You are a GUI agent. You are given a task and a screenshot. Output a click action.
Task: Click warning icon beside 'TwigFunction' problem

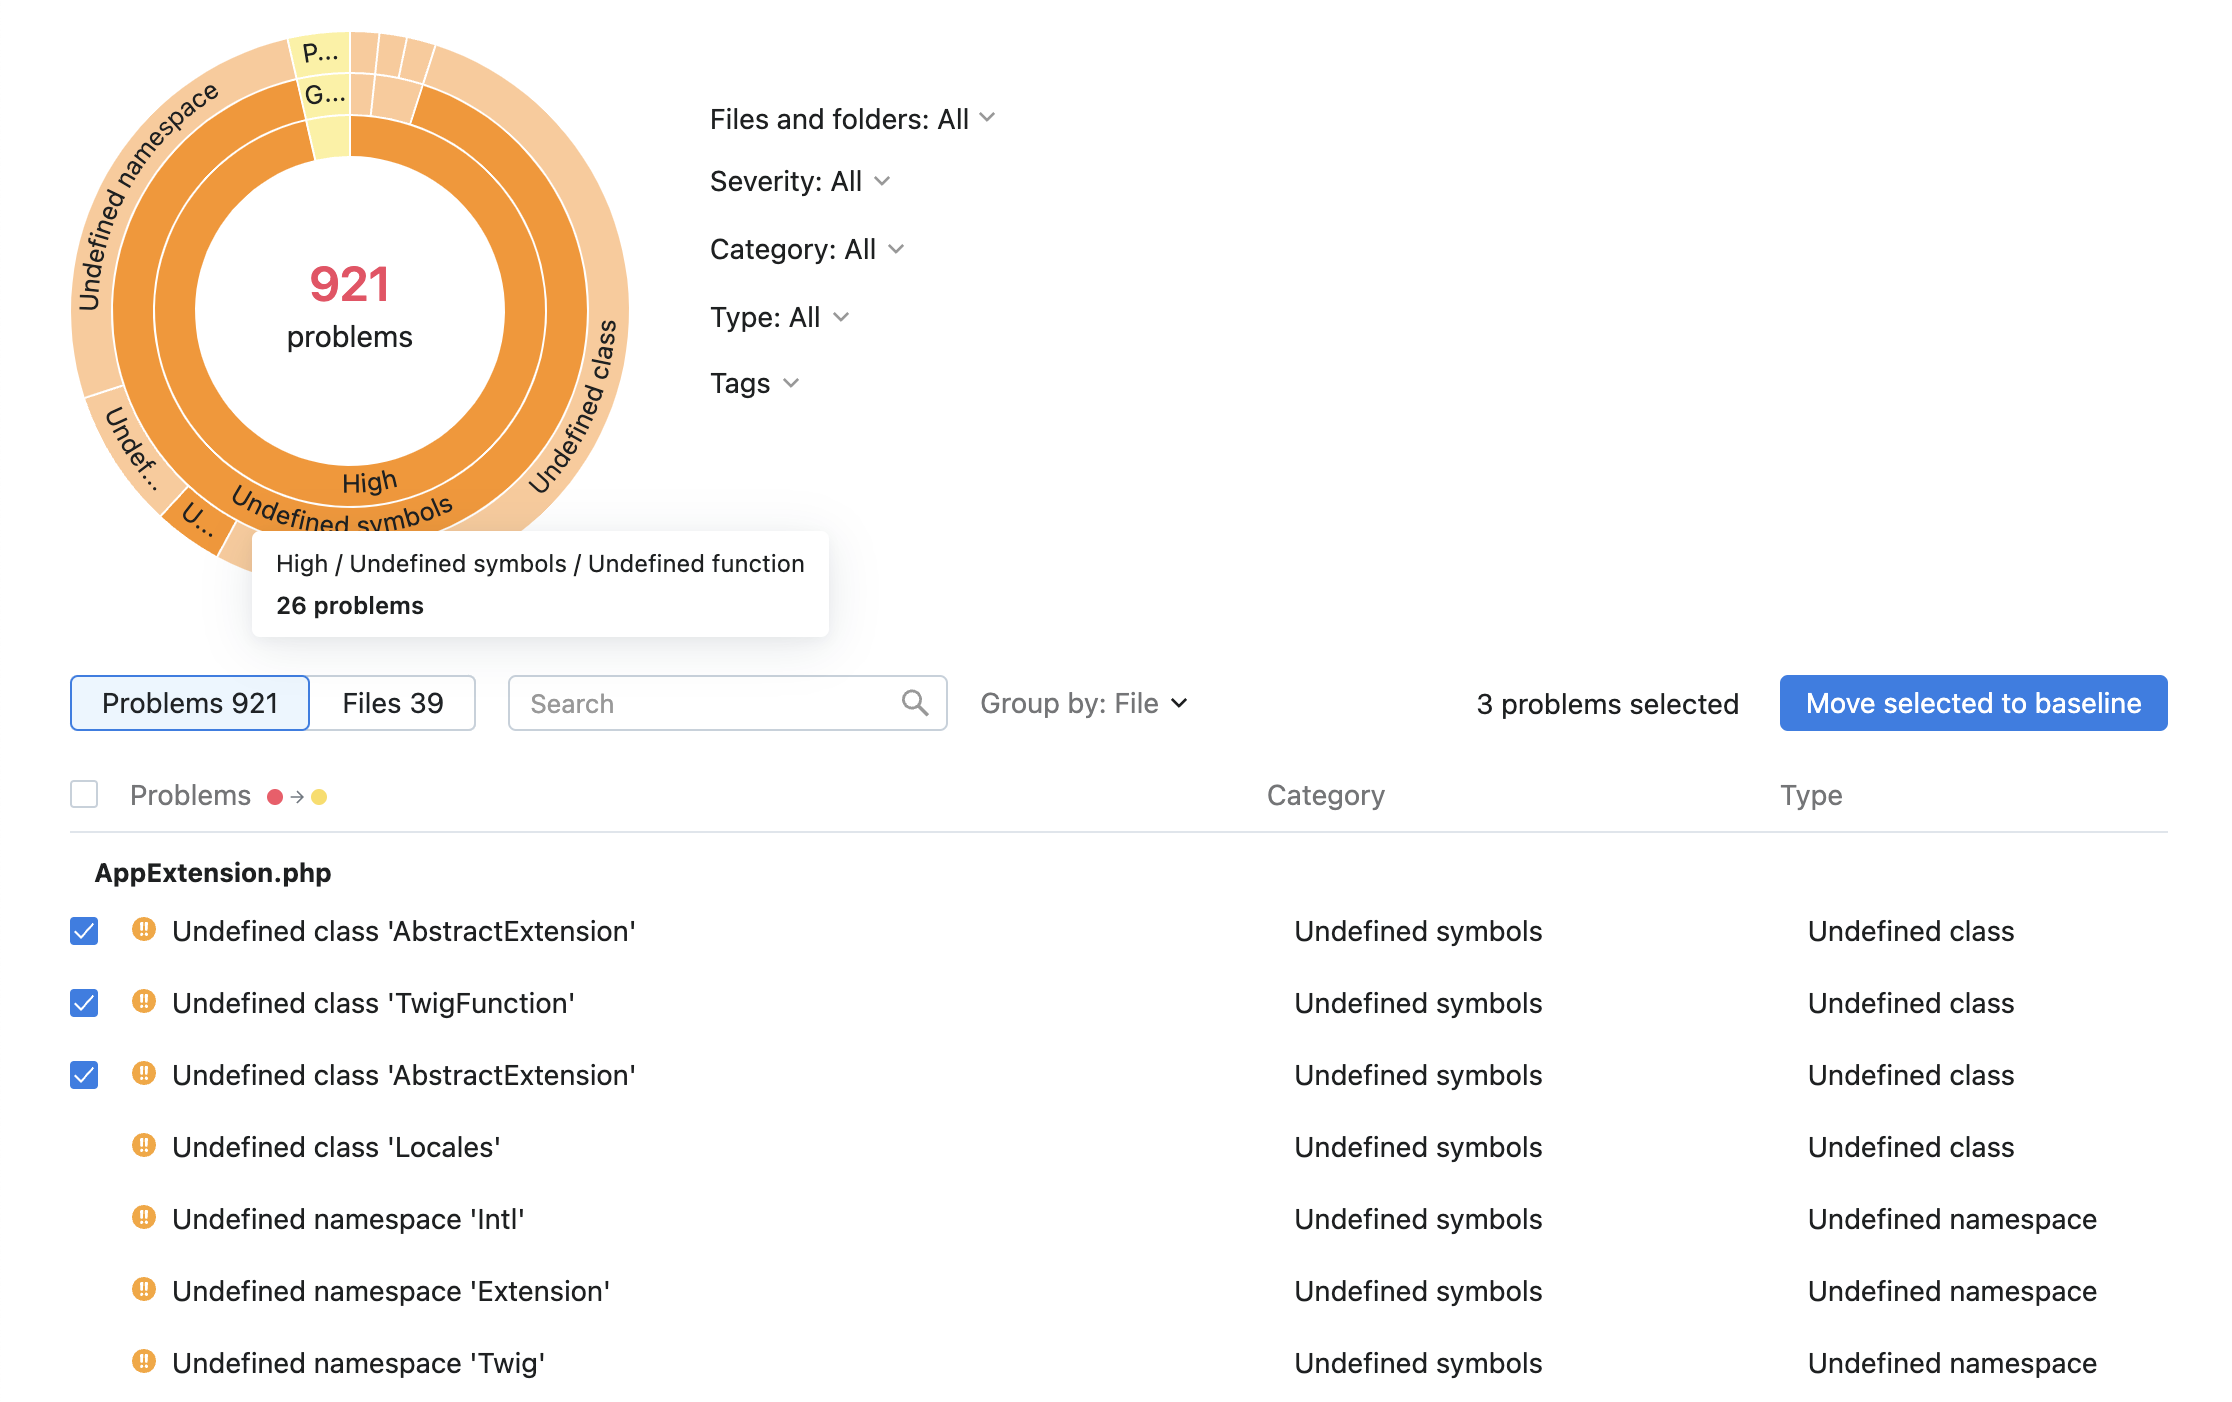coord(144,1002)
